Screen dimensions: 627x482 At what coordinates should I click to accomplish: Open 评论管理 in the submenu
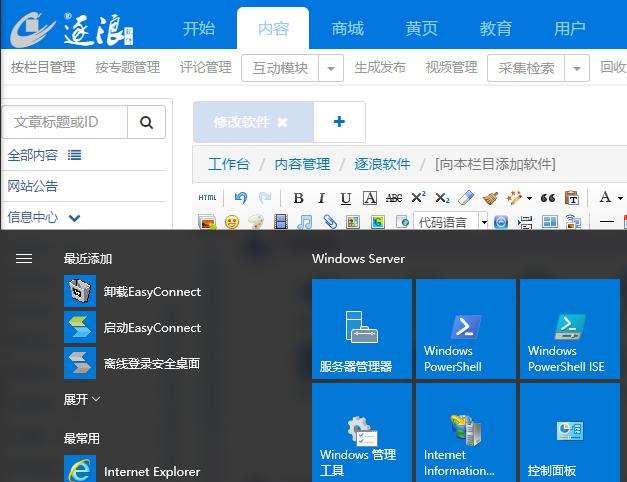[x=206, y=67]
